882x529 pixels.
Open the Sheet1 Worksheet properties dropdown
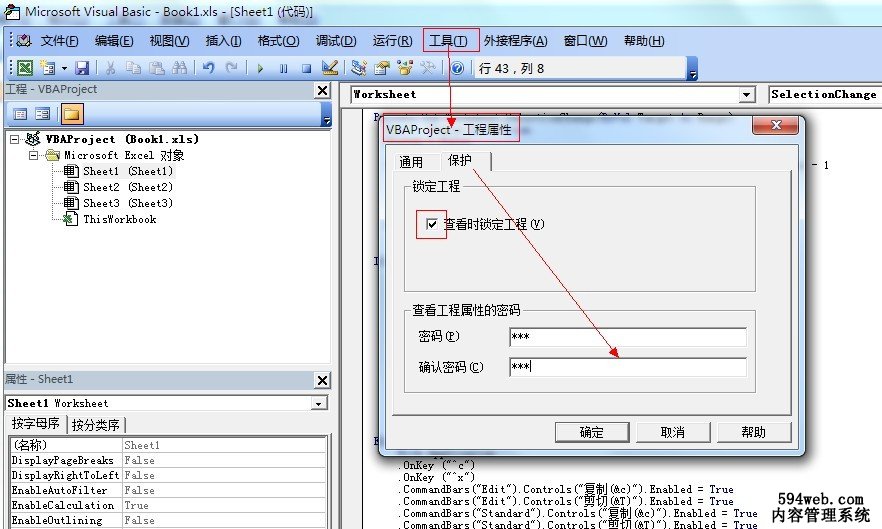(318, 403)
